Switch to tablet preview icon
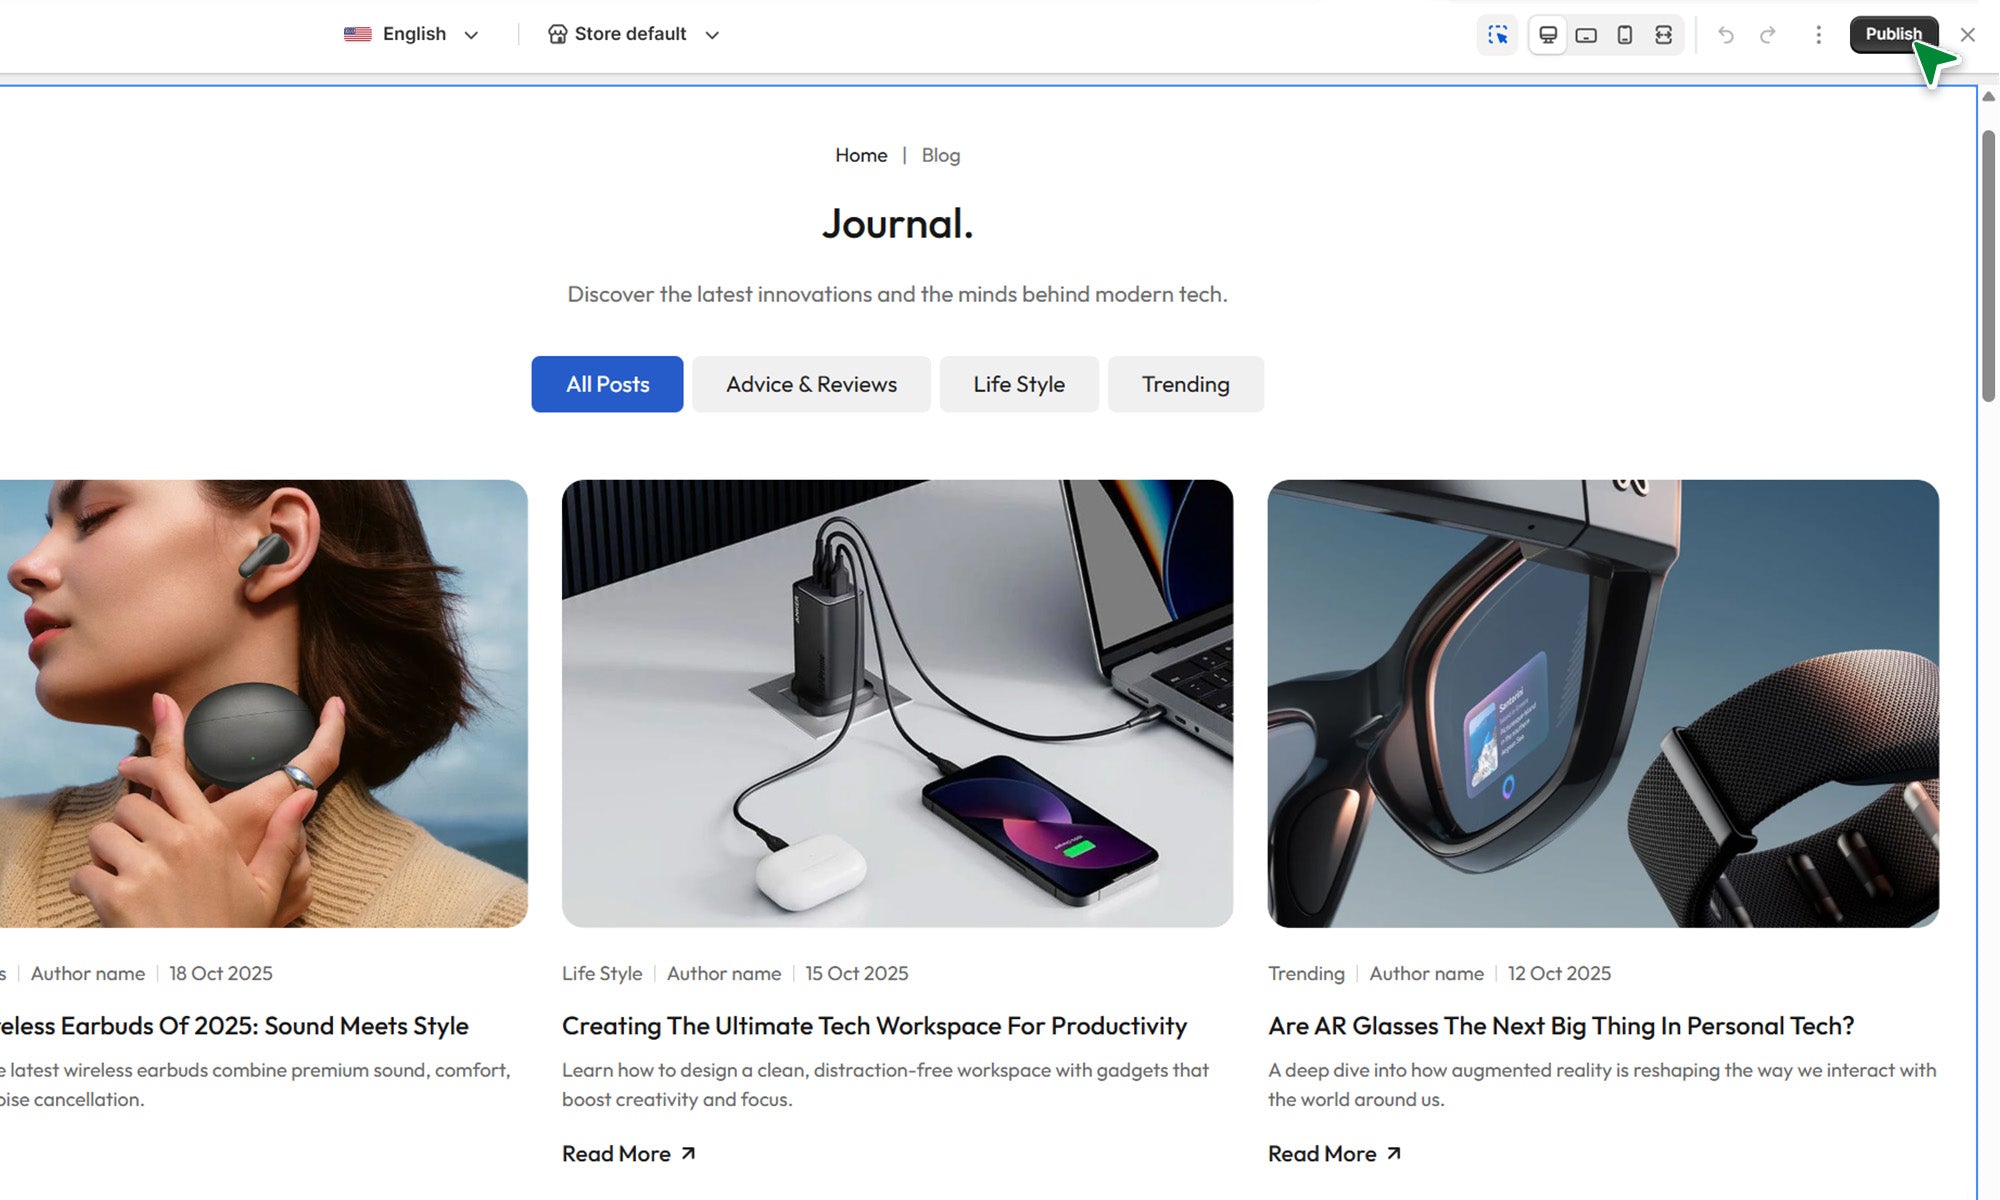The image size is (2000, 1200). pyautogui.click(x=1586, y=35)
